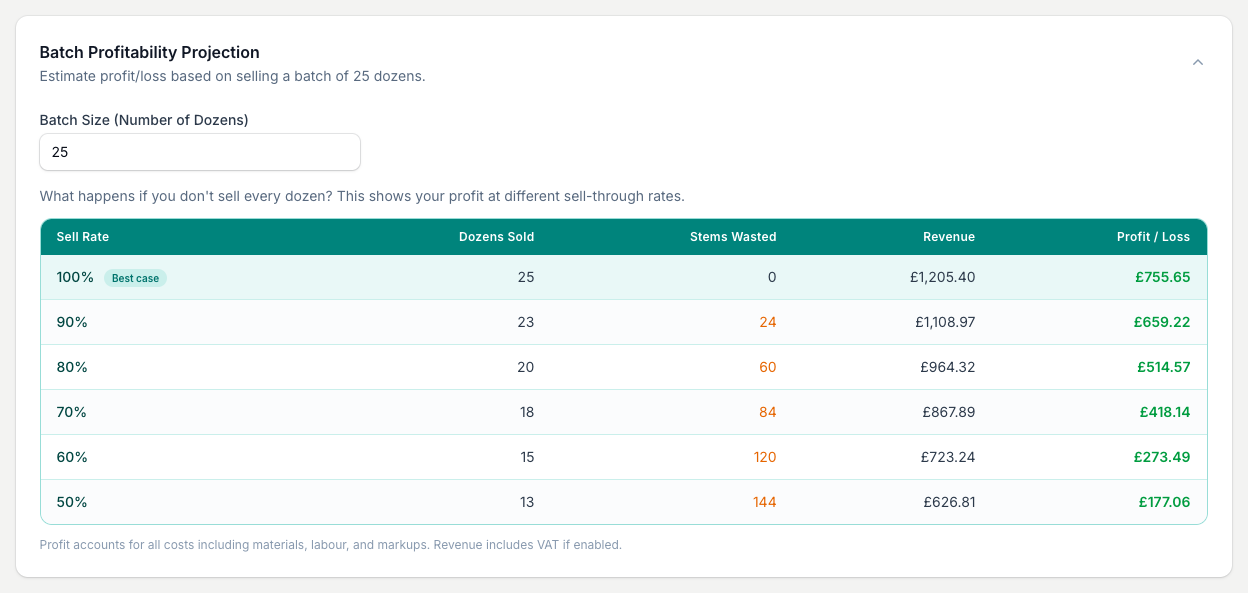This screenshot has height=593, width=1248.
Task: Click profit value £418.14
Action: pos(1165,412)
